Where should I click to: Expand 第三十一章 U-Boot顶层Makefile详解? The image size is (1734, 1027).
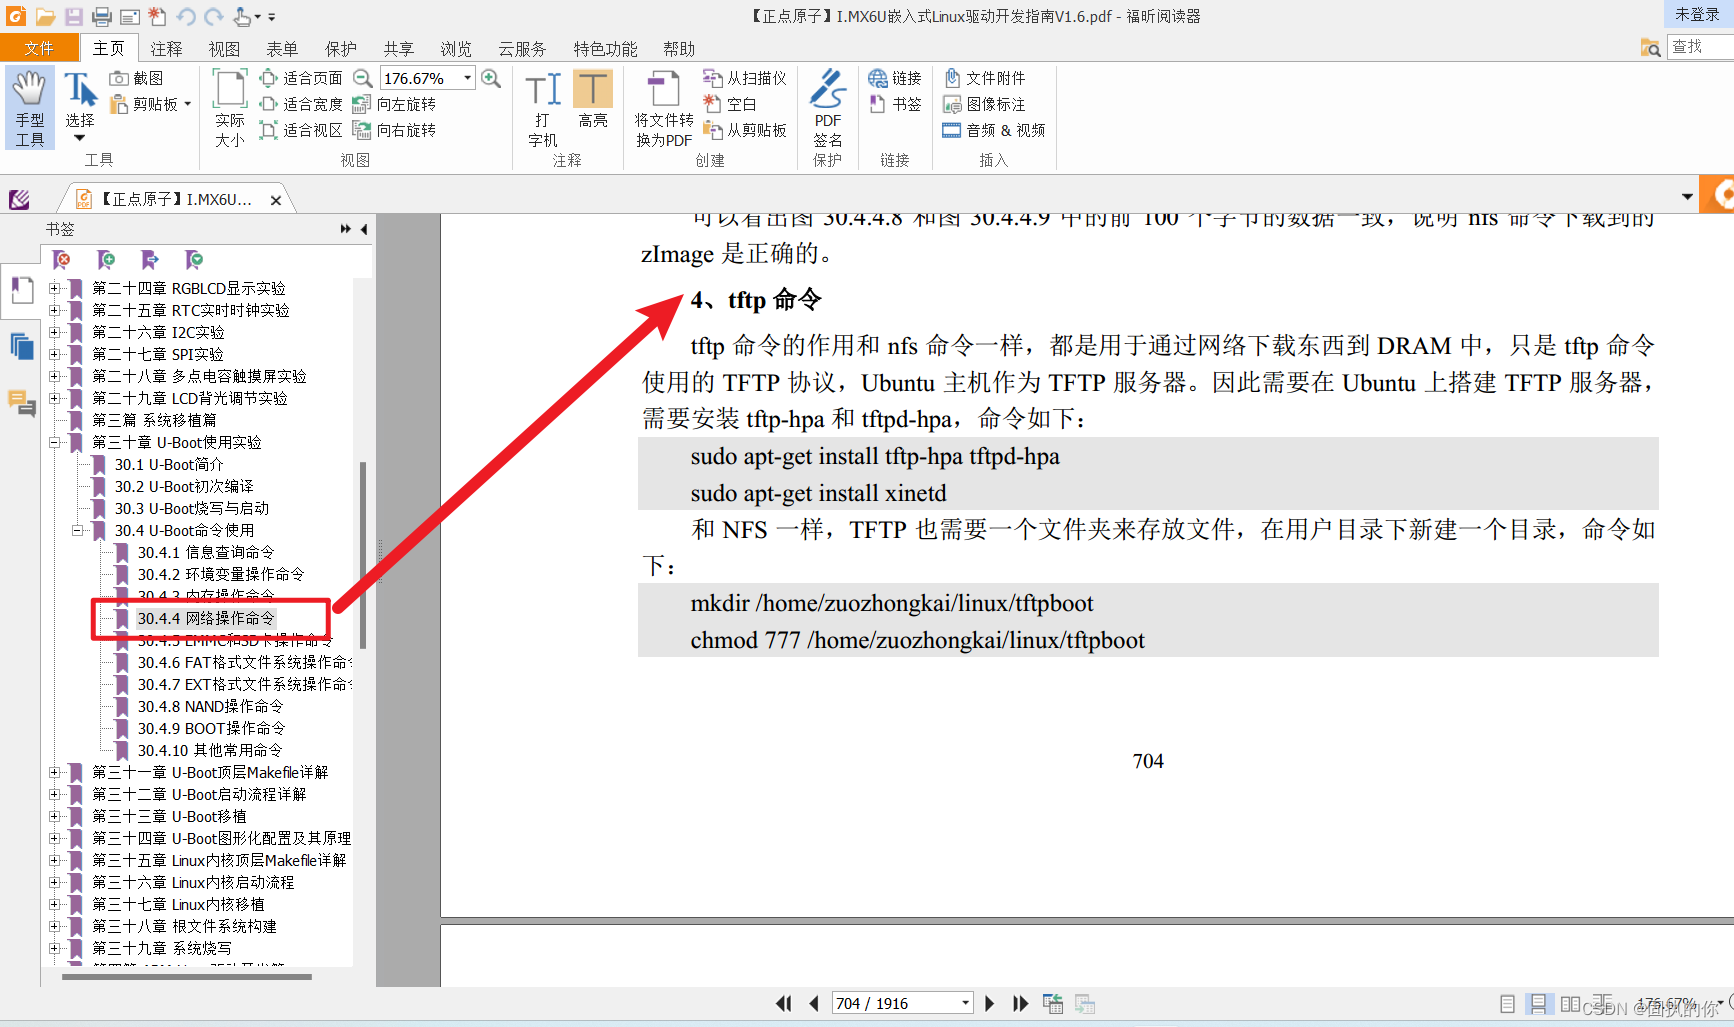pos(55,772)
